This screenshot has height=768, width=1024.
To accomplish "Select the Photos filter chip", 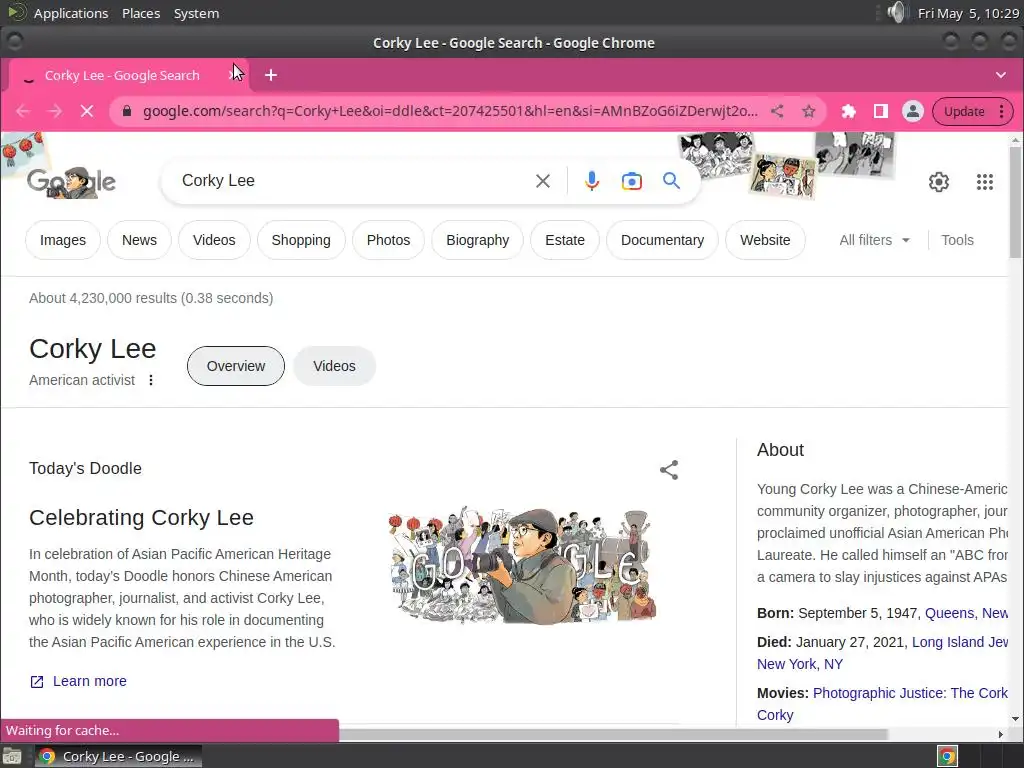I will coord(389,240).
